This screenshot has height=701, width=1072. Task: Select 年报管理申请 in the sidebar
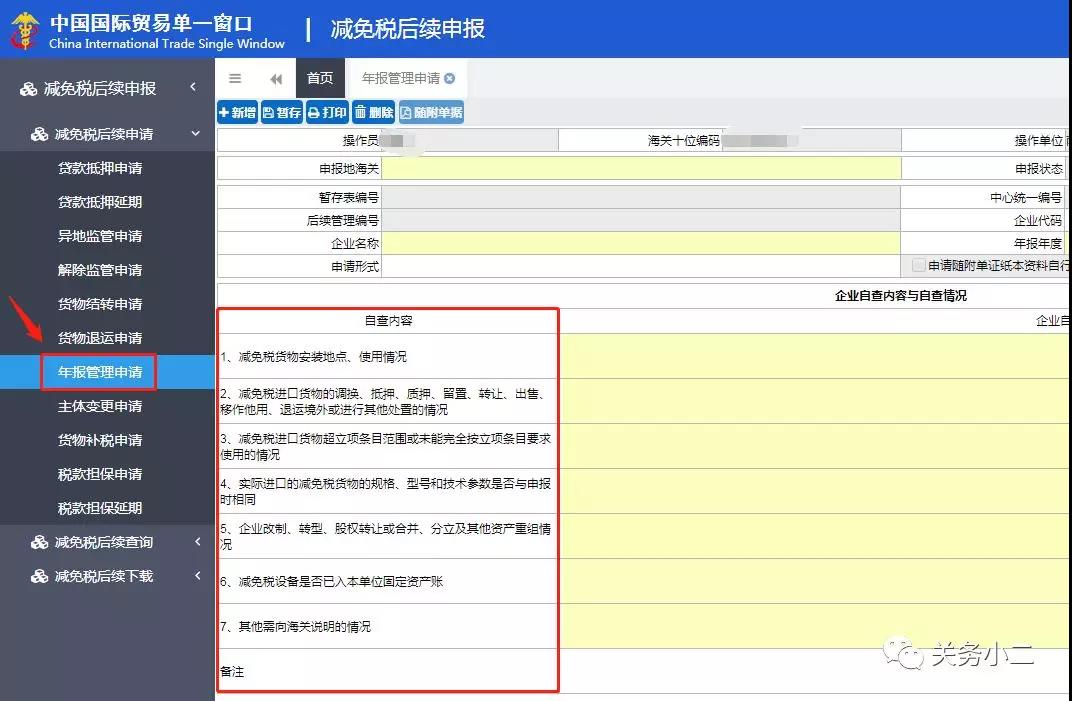pos(99,372)
